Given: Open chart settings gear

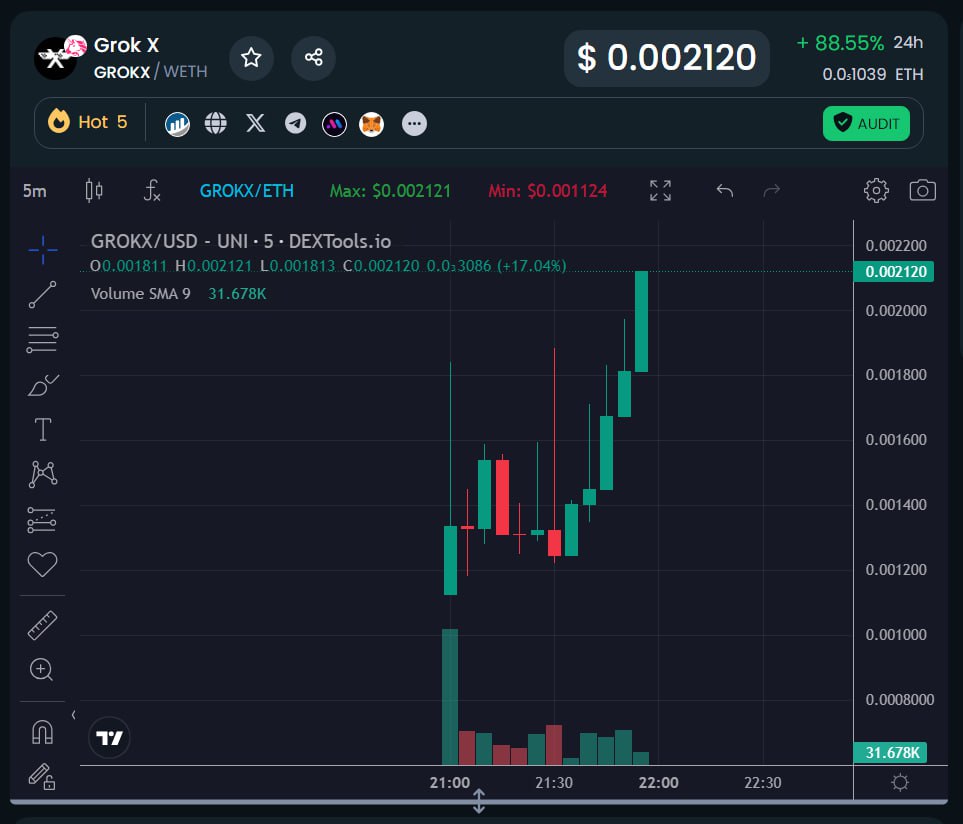Looking at the screenshot, I should point(876,191).
